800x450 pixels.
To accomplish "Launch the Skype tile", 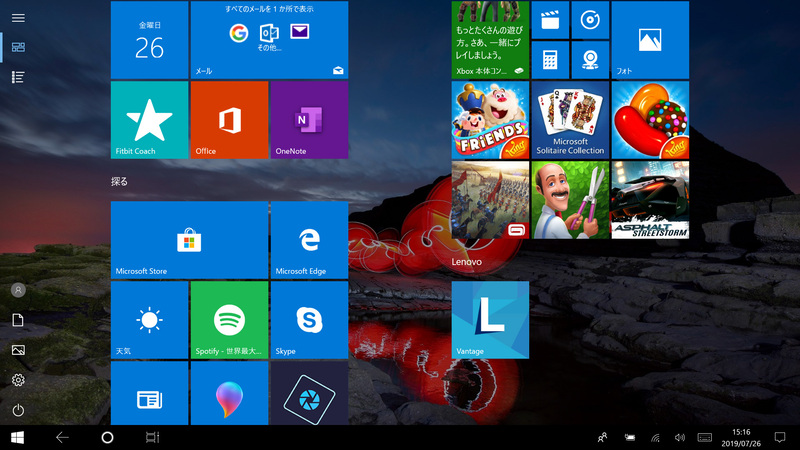I will (x=310, y=320).
